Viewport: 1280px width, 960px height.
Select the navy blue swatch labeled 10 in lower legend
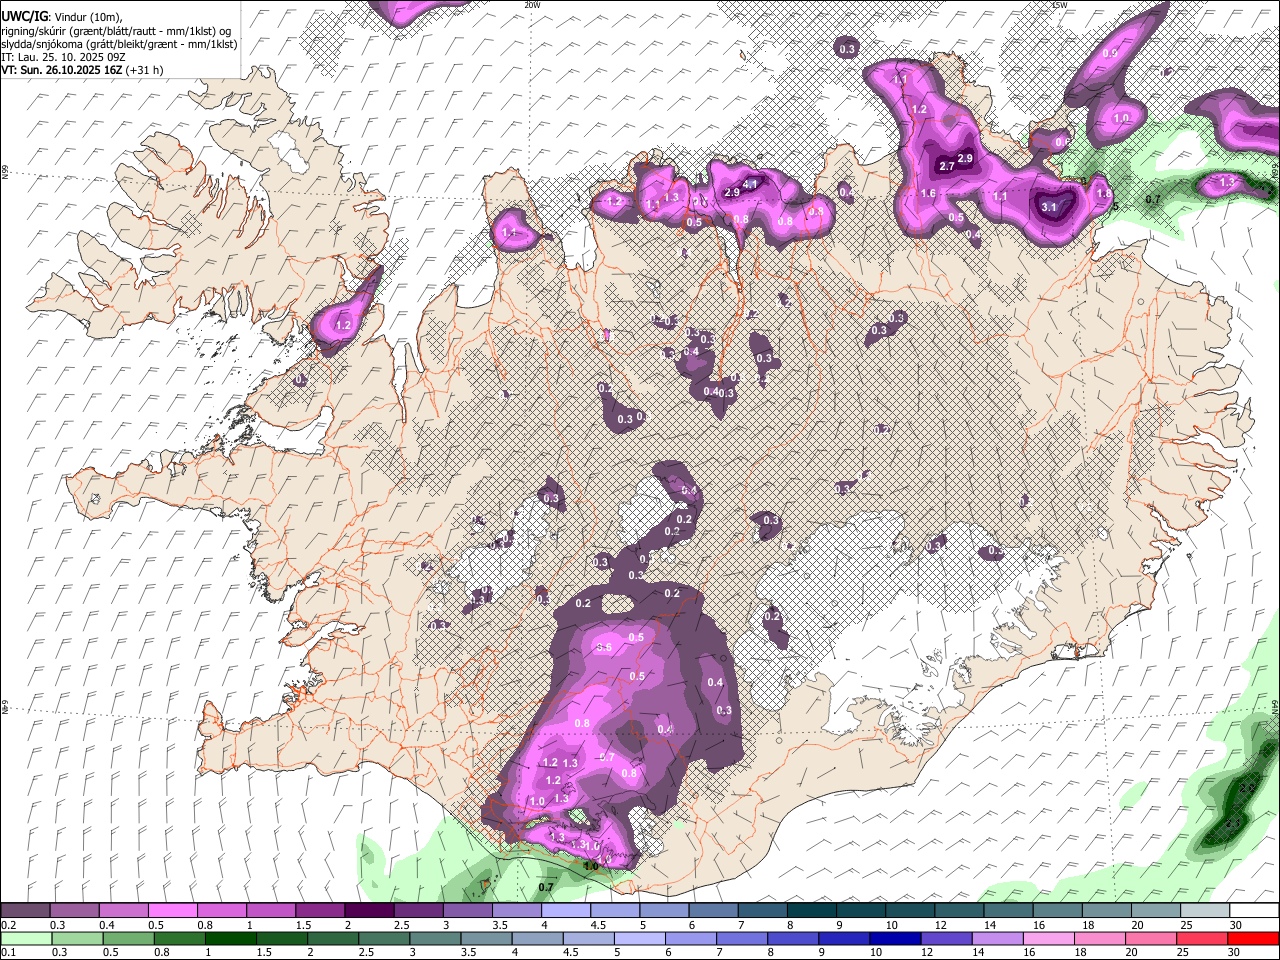tap(893, 938)
